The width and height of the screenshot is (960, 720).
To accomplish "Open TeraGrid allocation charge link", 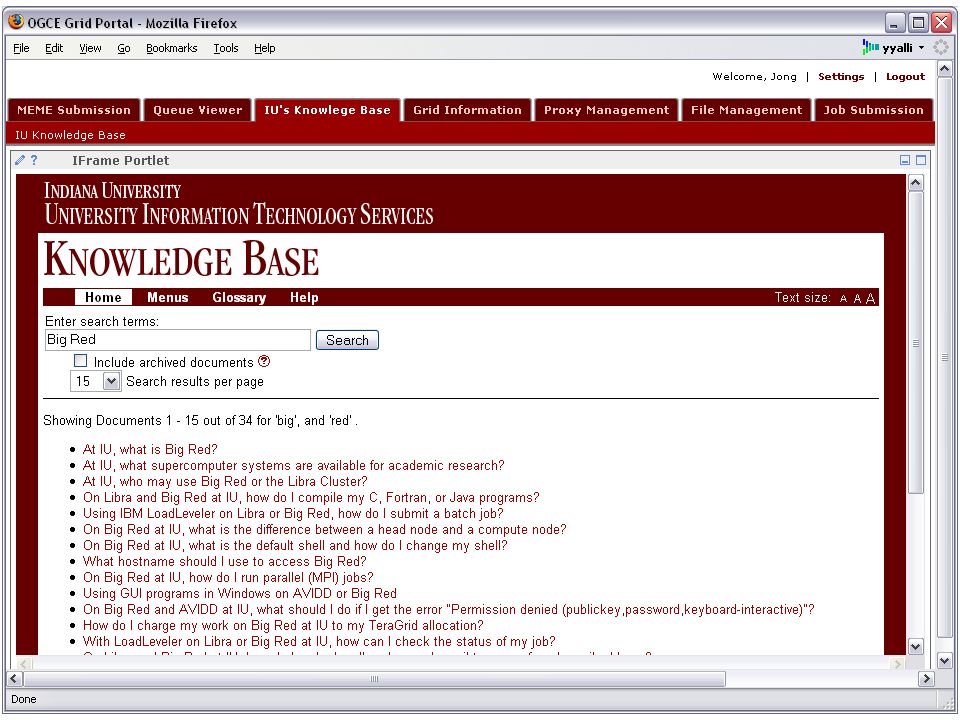I will click(x=283, y=625).
